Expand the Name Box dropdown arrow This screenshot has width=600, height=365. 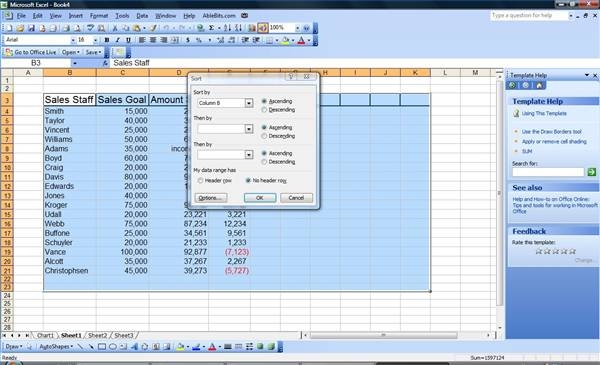75,63
